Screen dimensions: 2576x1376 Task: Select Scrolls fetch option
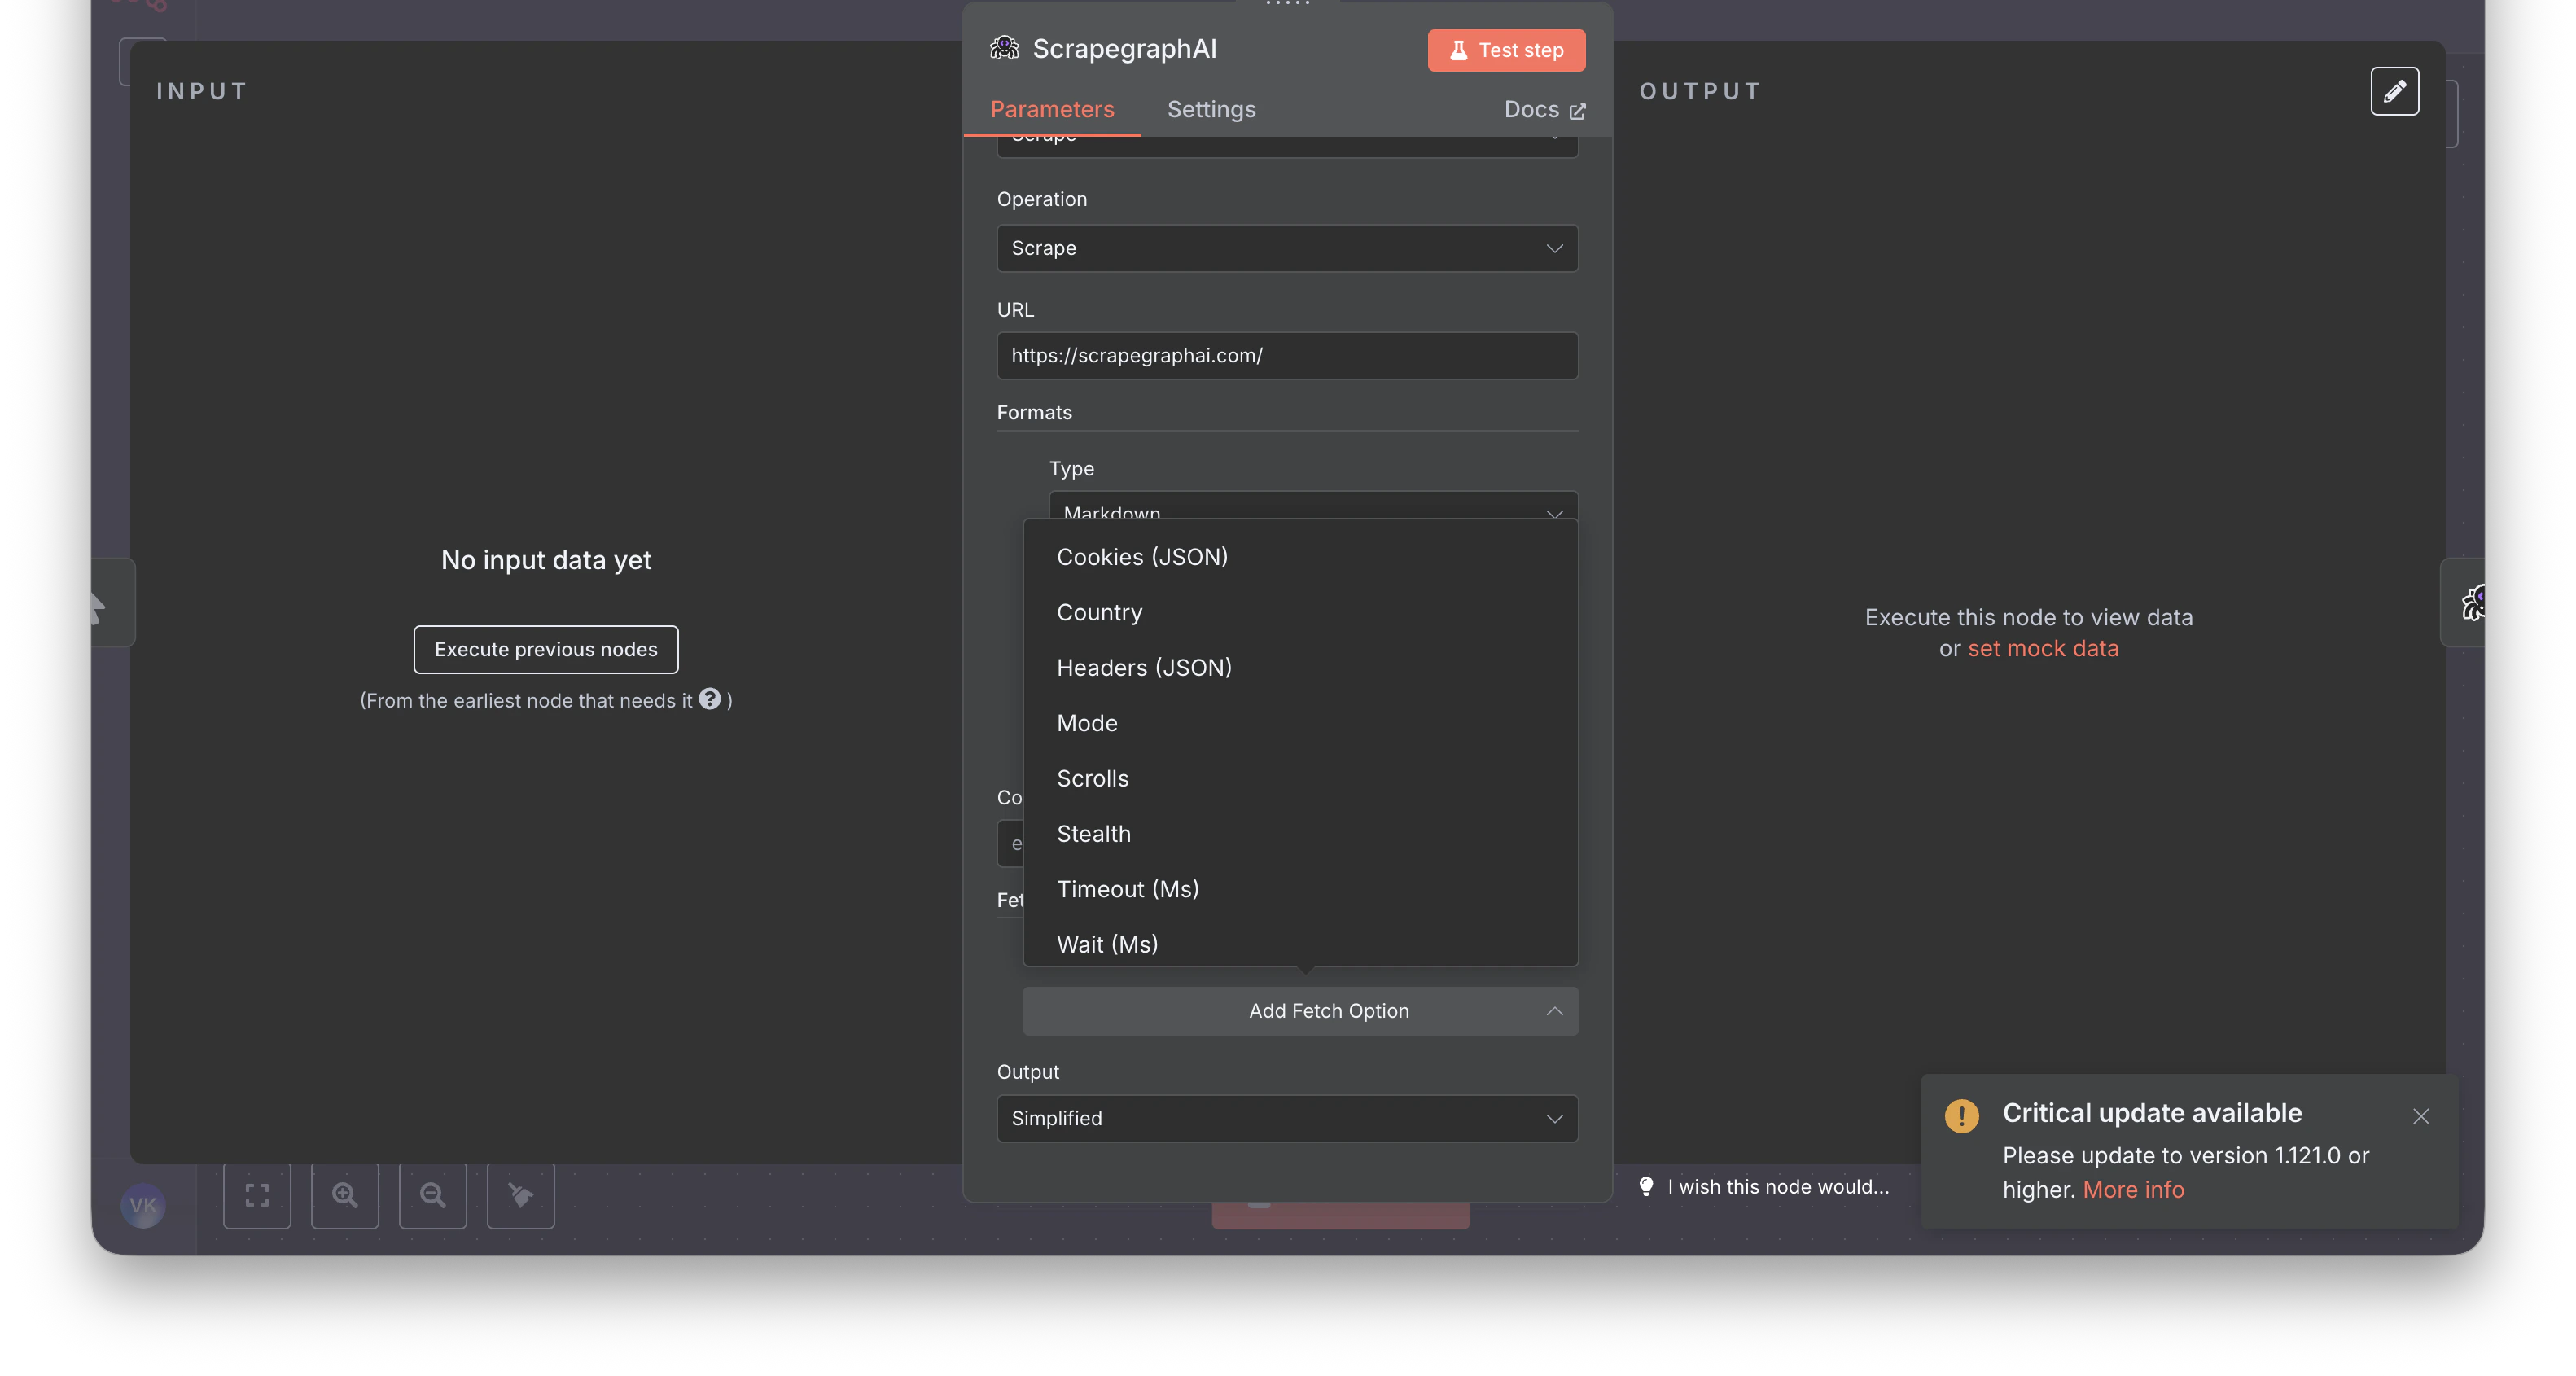(1300, 778)
